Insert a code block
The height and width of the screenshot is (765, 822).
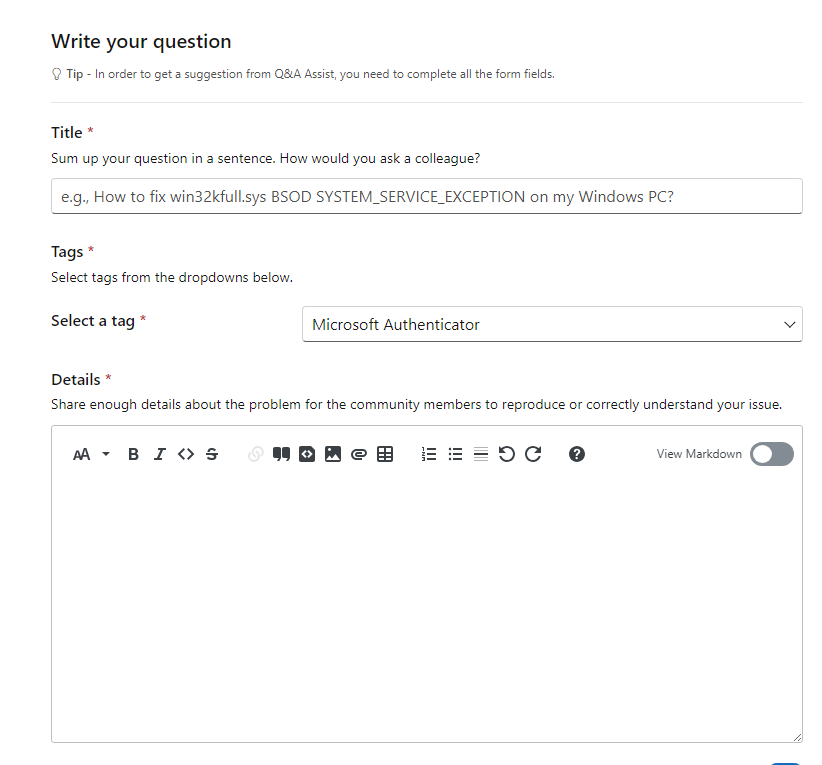[x=307, y=454]
